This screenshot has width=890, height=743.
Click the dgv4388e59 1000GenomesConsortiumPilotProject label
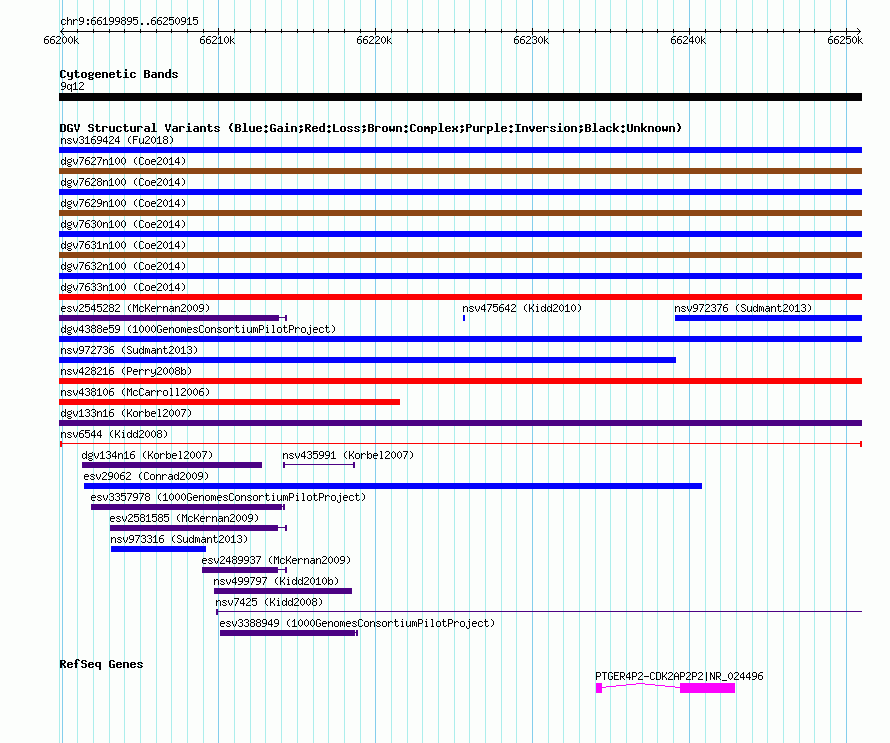(x=198, y=329)
